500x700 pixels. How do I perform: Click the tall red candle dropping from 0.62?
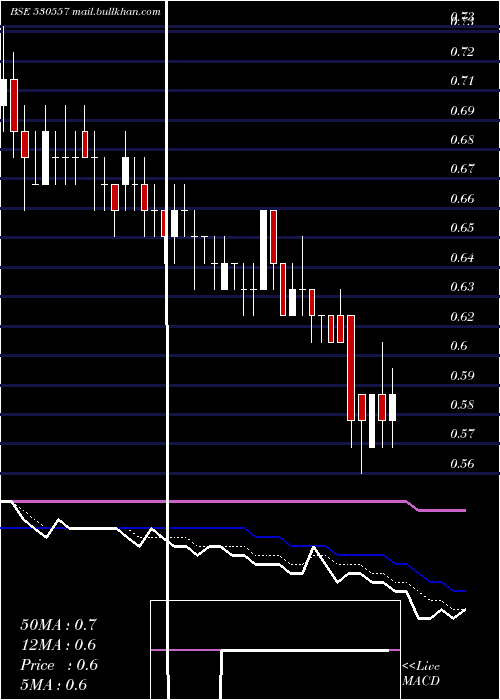[x=351, y=368]
